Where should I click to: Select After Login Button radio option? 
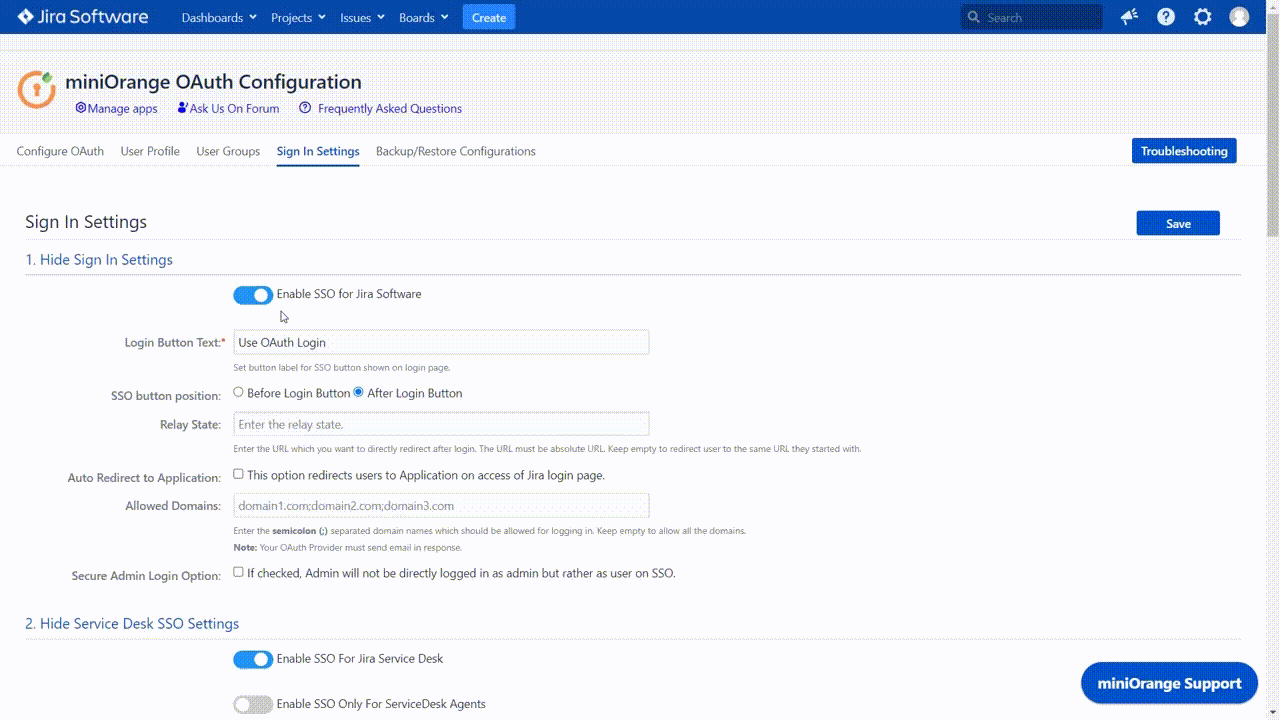coord(358,392)
